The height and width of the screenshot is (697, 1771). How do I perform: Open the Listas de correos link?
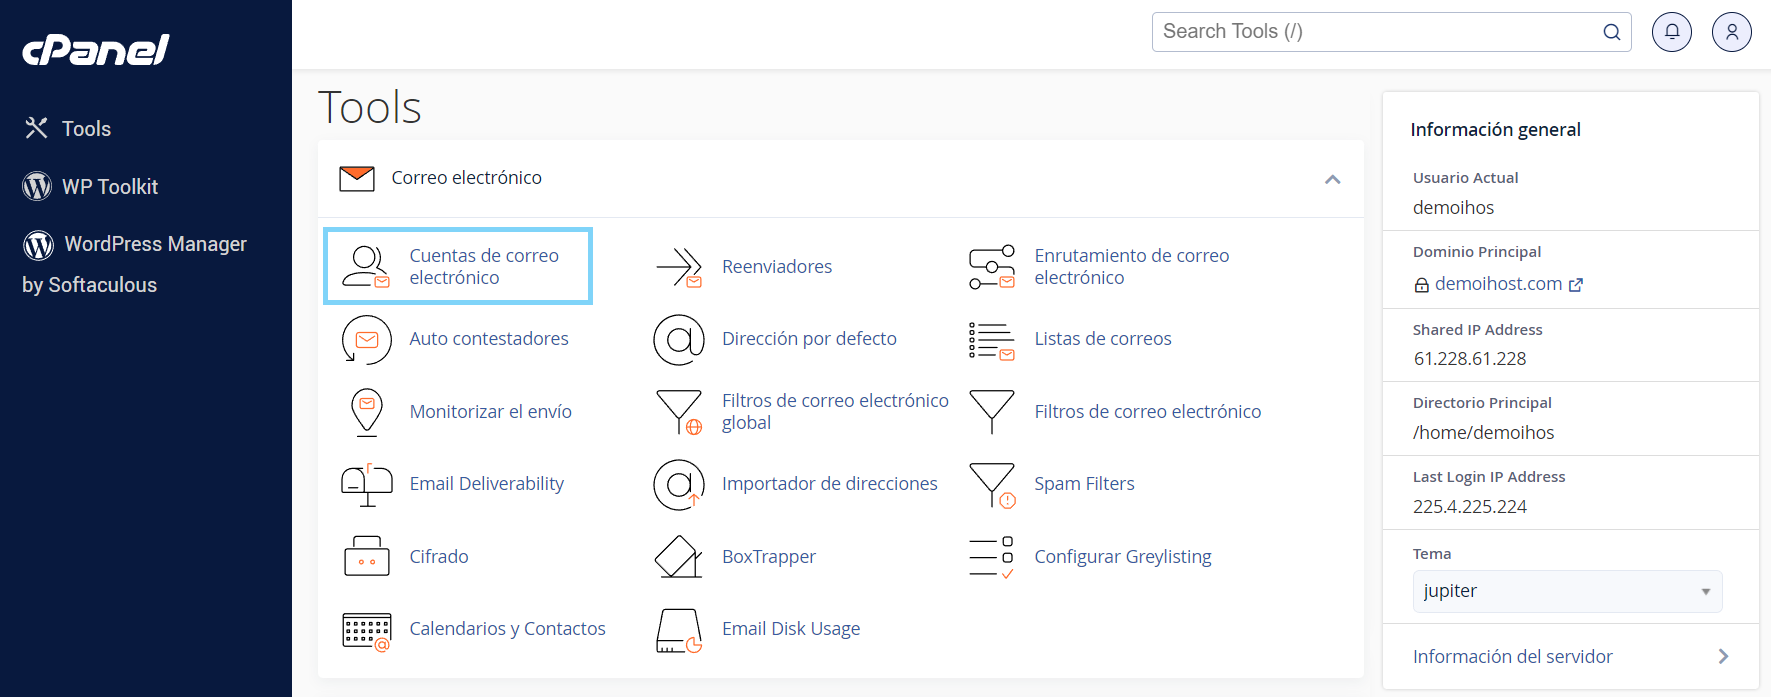pyautogui.click(x=1102, y=339)
